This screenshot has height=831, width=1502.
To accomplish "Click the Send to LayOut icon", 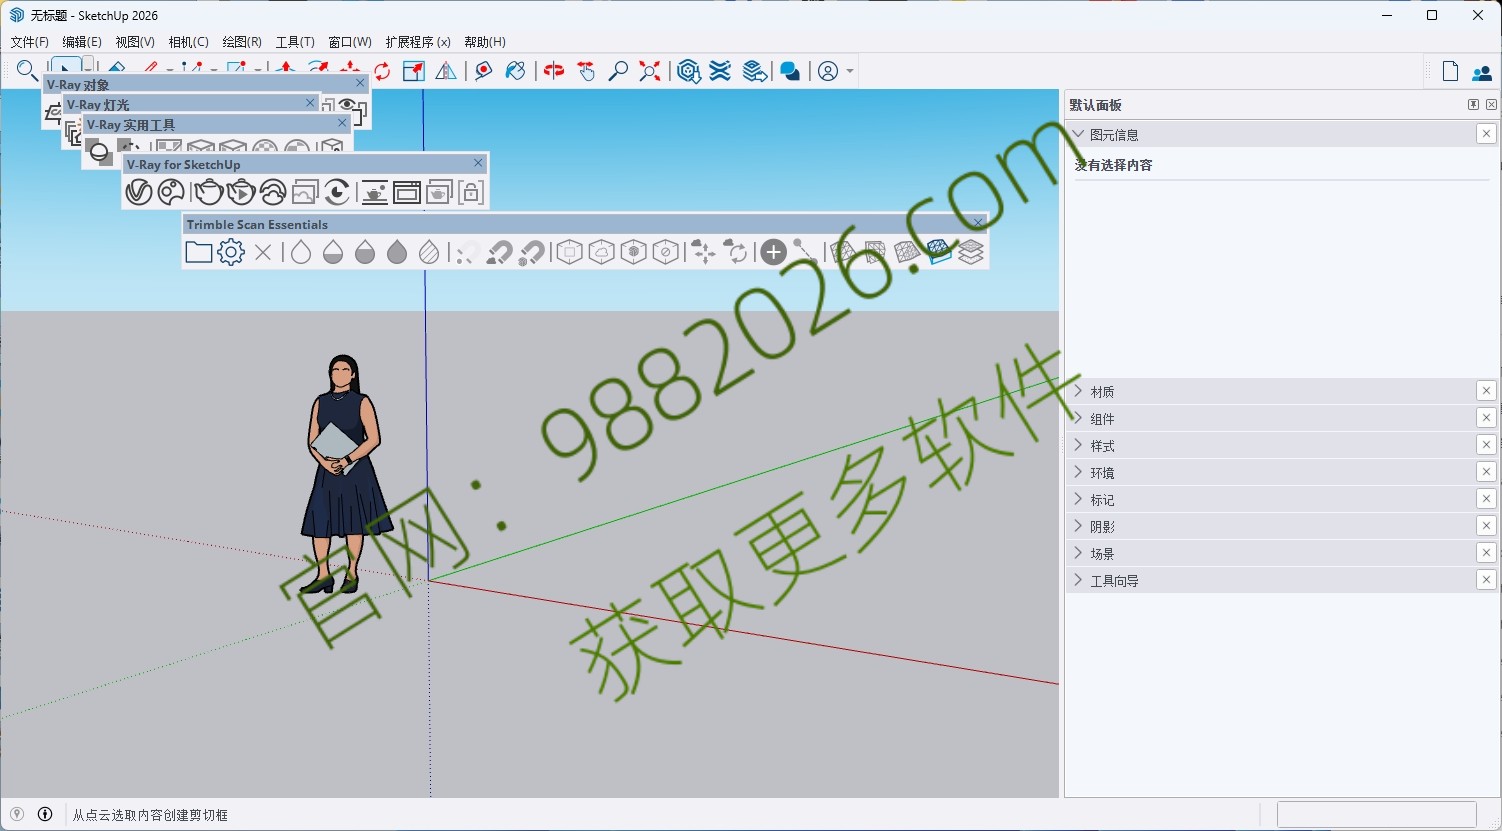I will (755, 71).
